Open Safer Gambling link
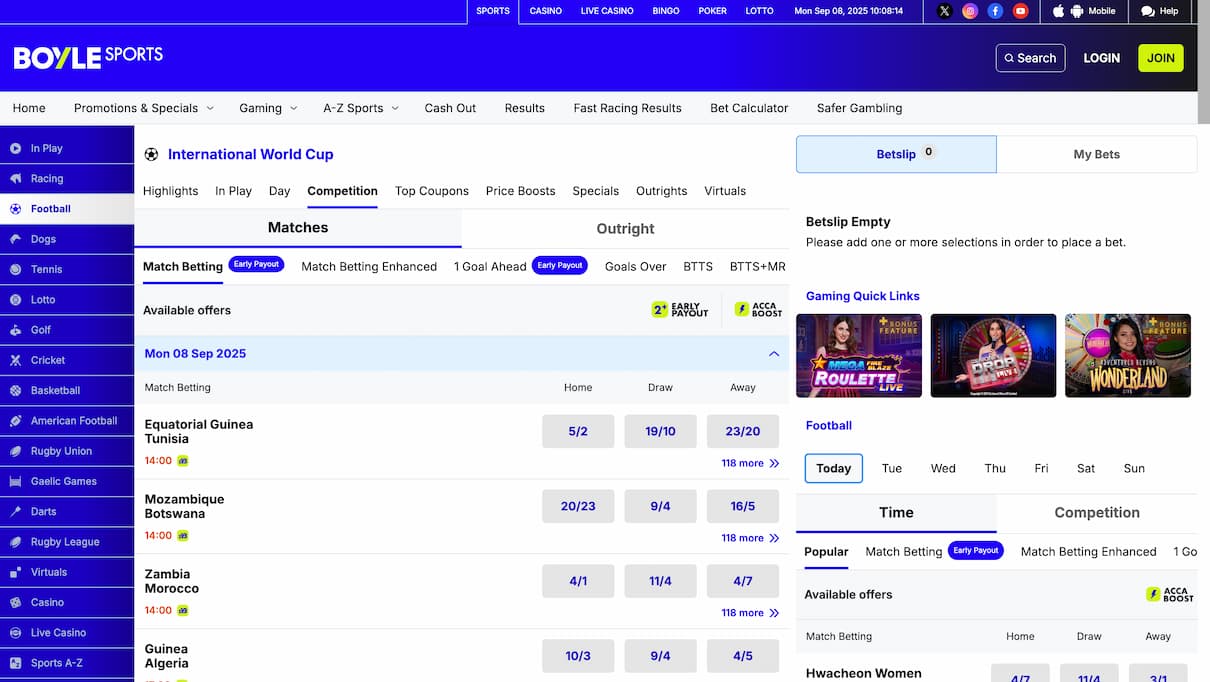This screenshot has height=682, width=1210. point(859,108)
